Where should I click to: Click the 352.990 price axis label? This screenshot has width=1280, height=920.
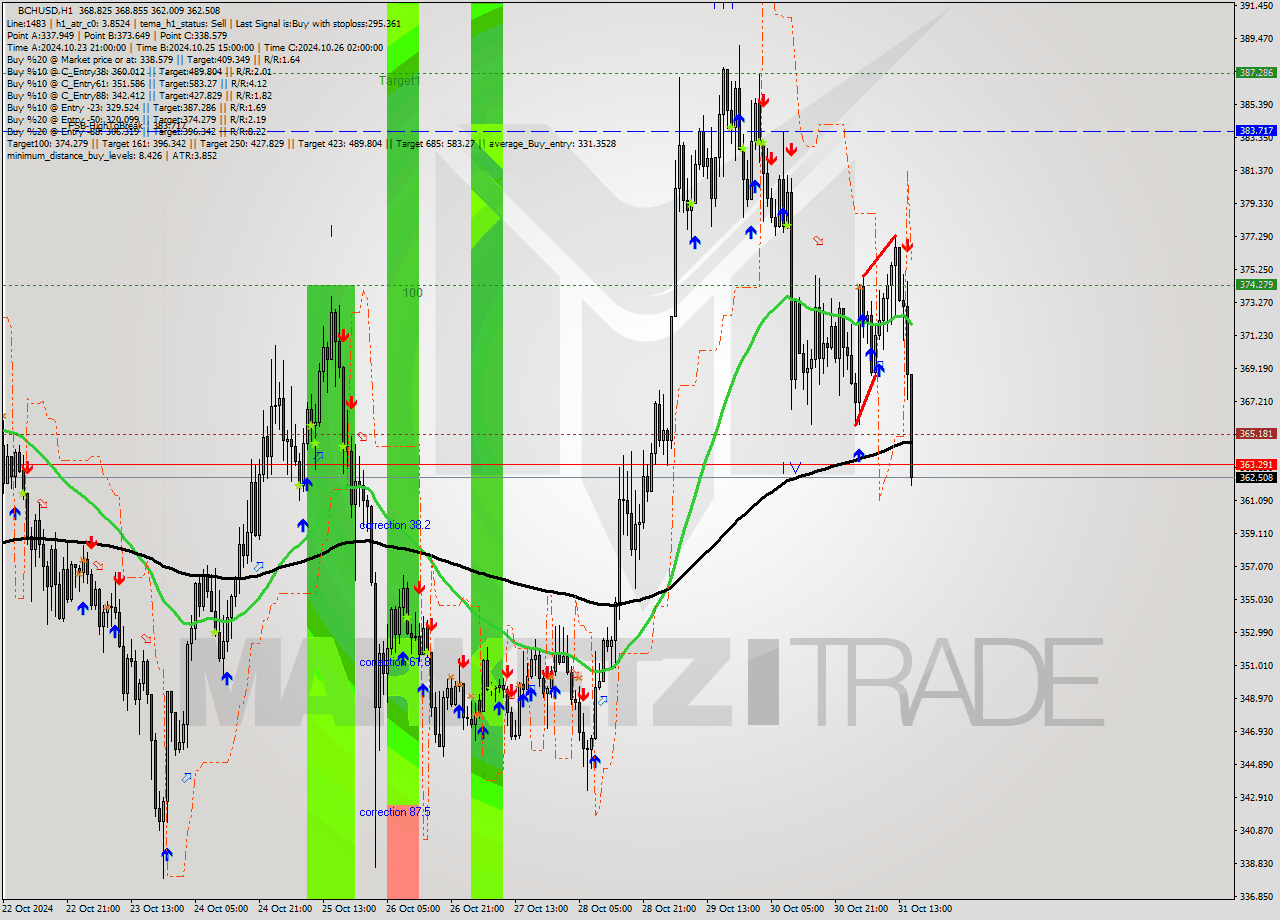(x=1256, y=633)
